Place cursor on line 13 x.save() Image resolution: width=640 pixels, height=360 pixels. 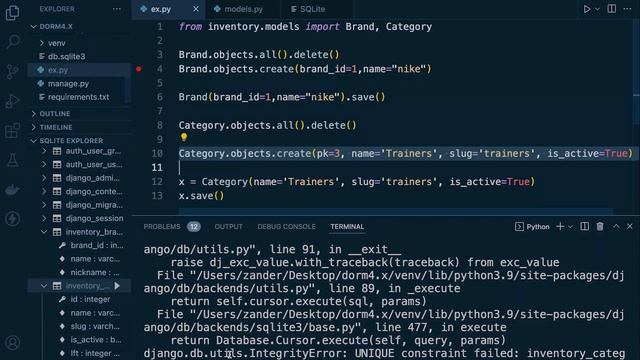coord(201,196)
